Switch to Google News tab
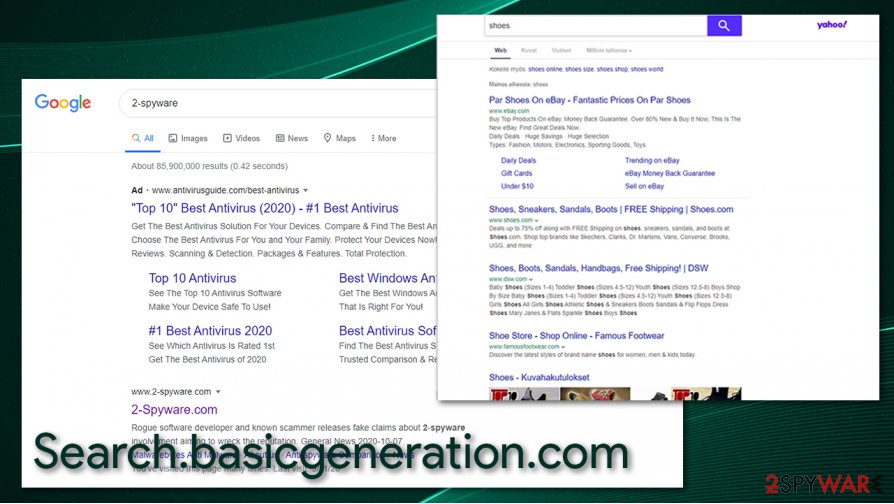Image resolution: width=894 pixels, height=504 pixels. (x=292, y=138)
